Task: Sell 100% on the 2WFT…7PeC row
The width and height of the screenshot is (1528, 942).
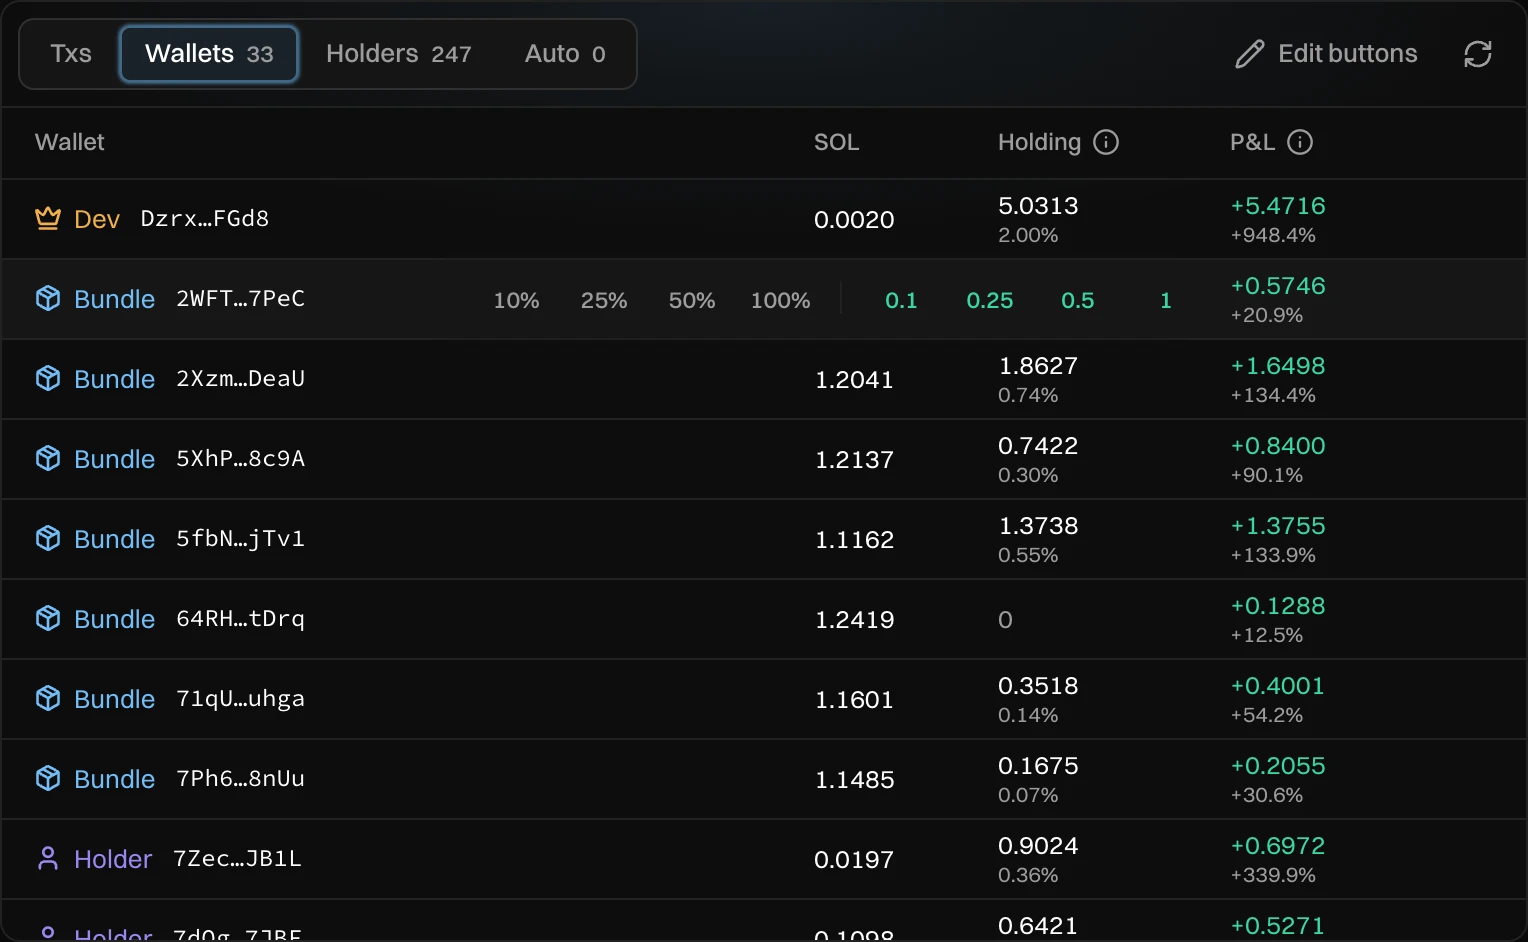Action: pos(781,300)
